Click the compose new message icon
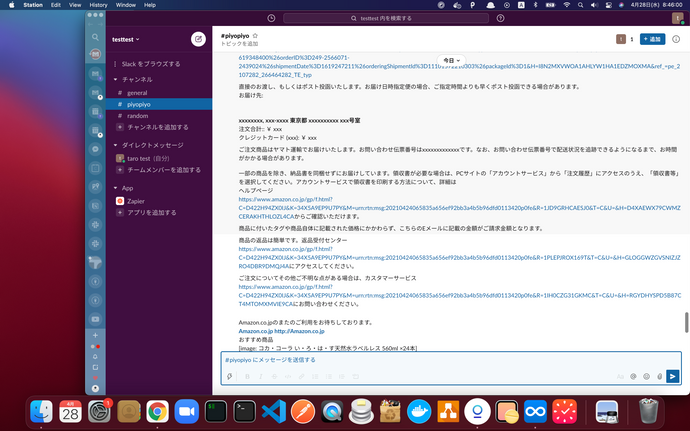 coord(198,39)
